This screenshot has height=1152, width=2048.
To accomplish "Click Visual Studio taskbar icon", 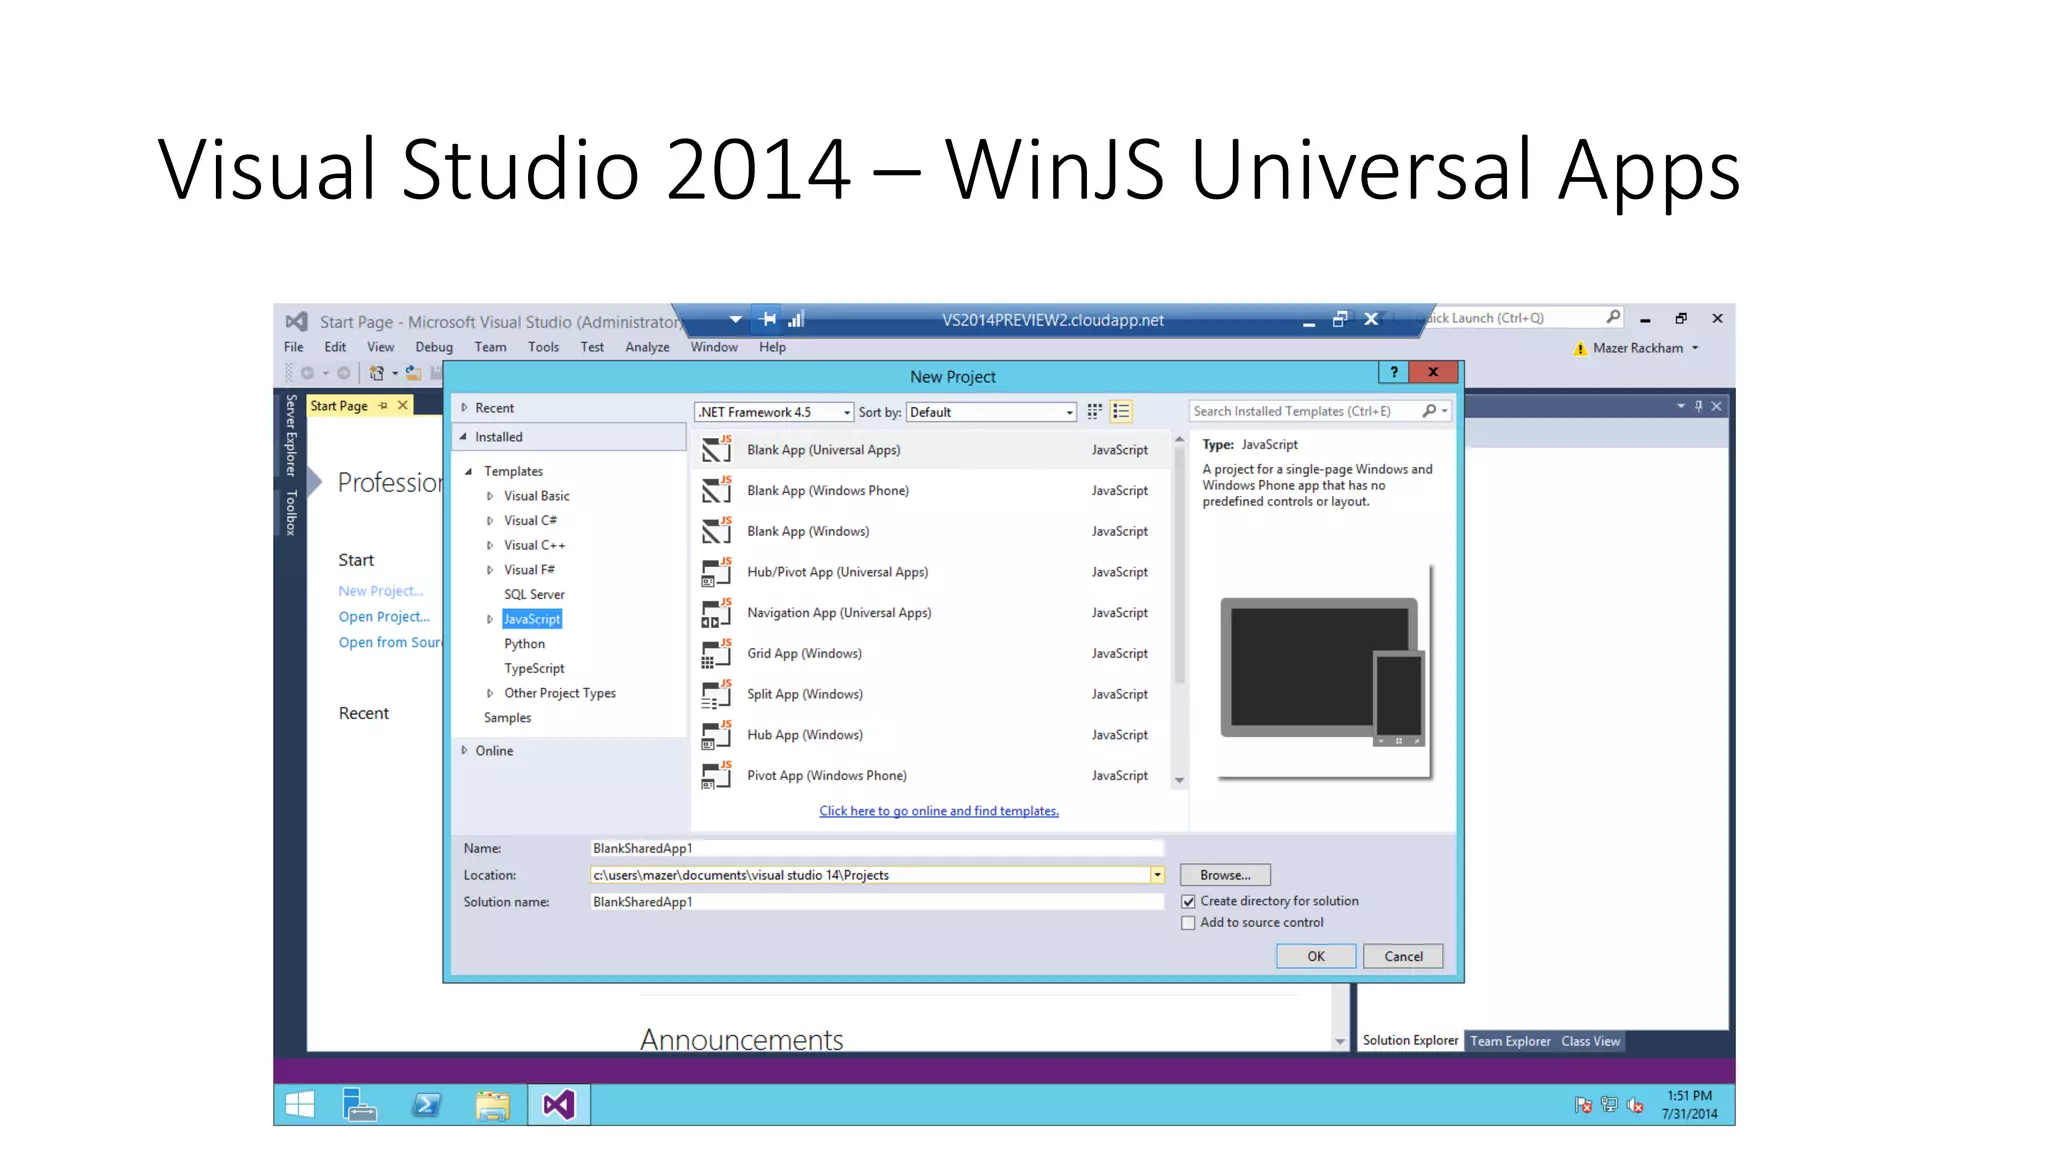I will [559, 1105].
